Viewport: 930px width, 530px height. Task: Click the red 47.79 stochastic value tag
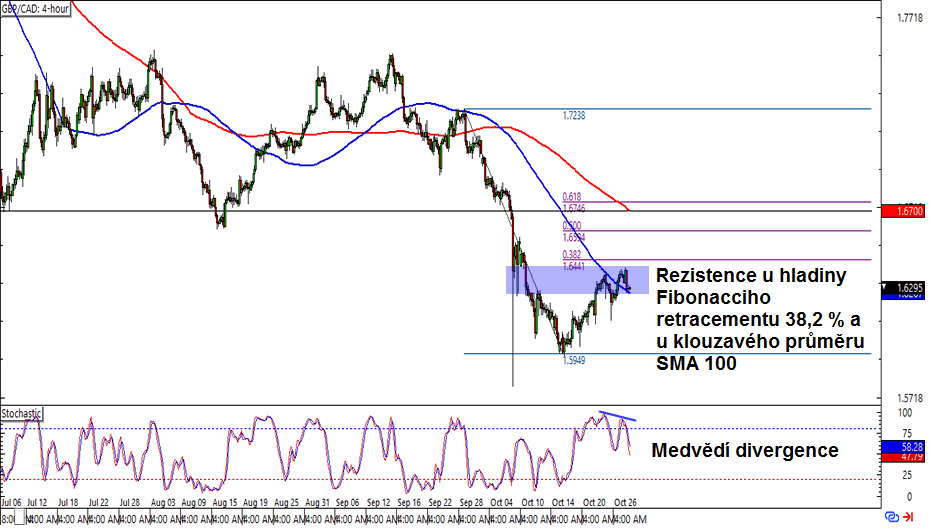coord(903,457)
